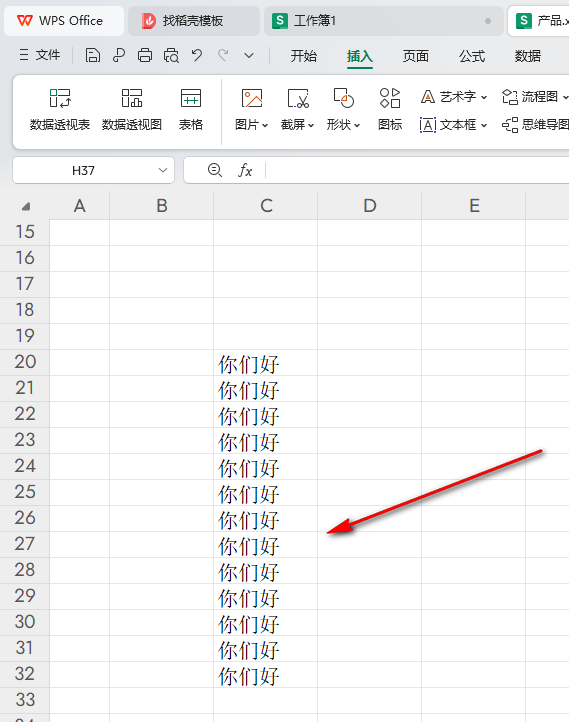Open the 图标 icon library
The height and width of the screenshot is (722, 569).
(390, 111)
